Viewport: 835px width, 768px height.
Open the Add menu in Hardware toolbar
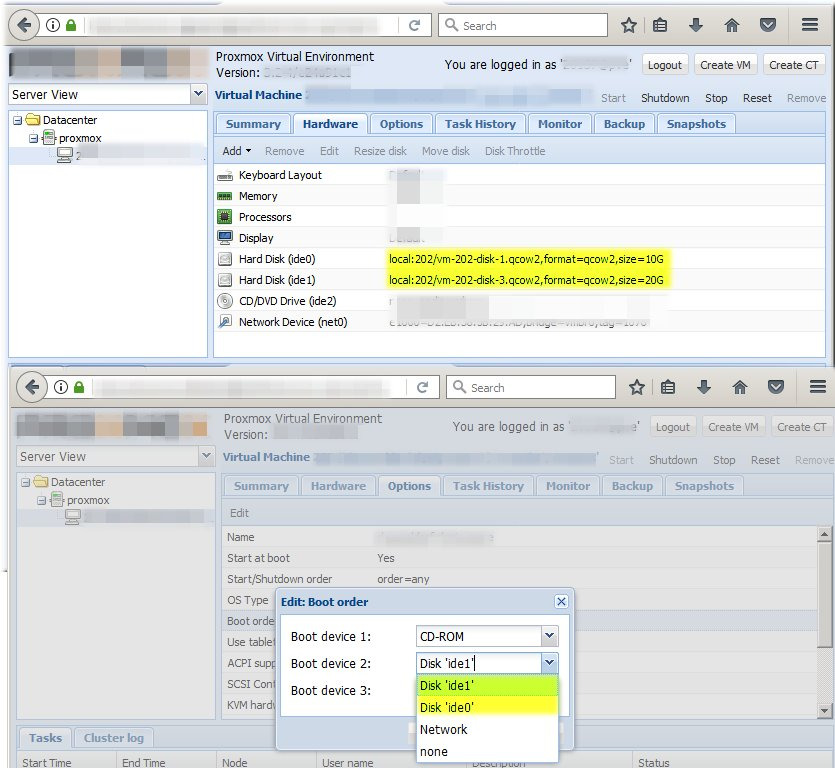pyautogui.click(x=236, y=151)
